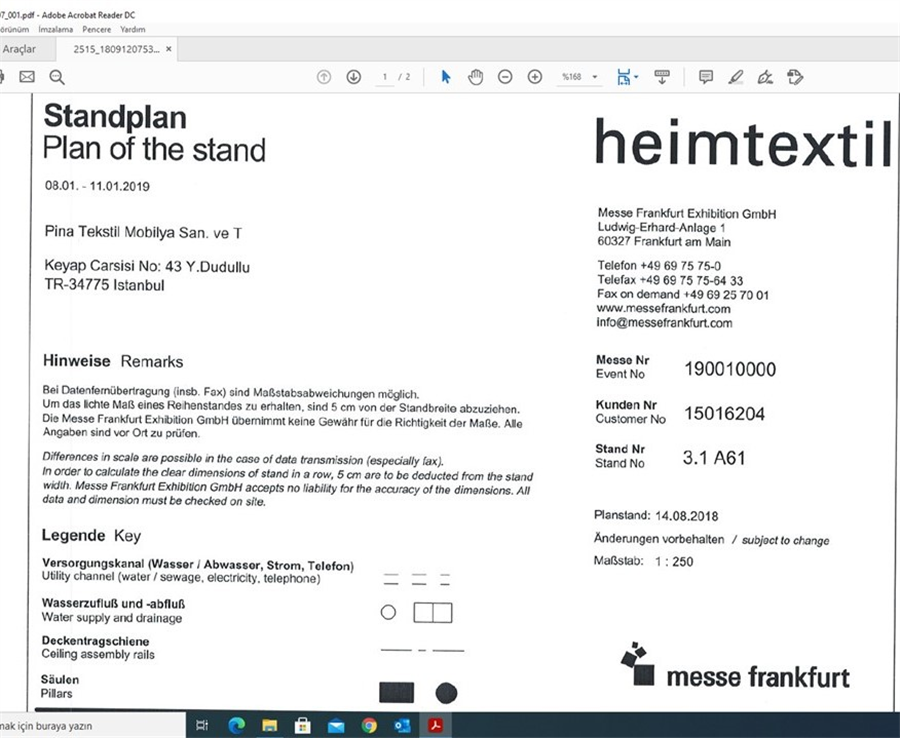Click the event number 190010000
Screen dimensions: 900x738
click(x=730, y=369)
